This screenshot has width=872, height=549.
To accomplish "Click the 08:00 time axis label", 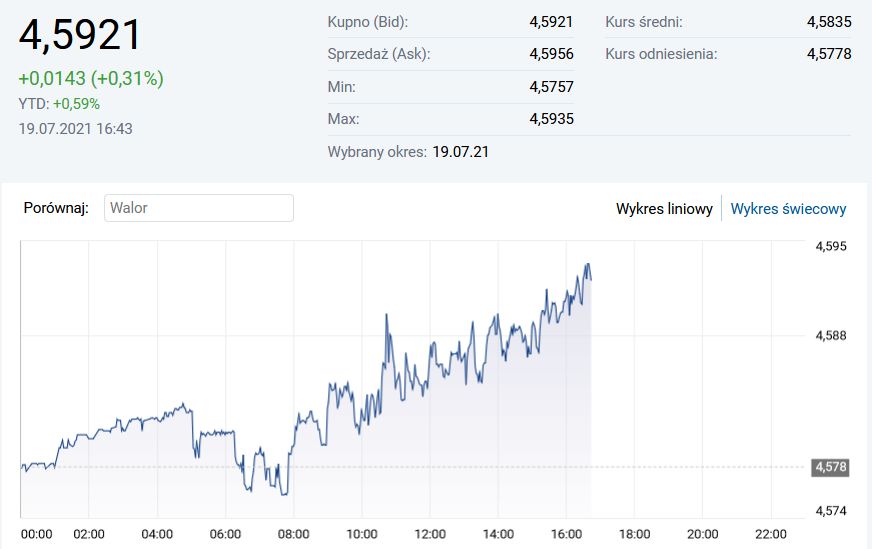I will click(293, 533).
